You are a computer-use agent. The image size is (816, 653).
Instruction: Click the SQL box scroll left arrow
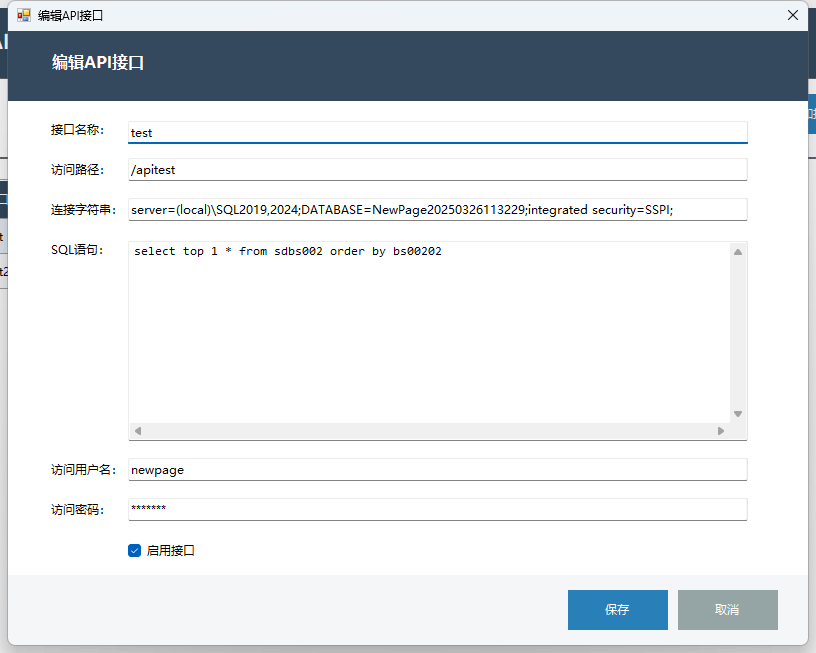coord(138,431)
